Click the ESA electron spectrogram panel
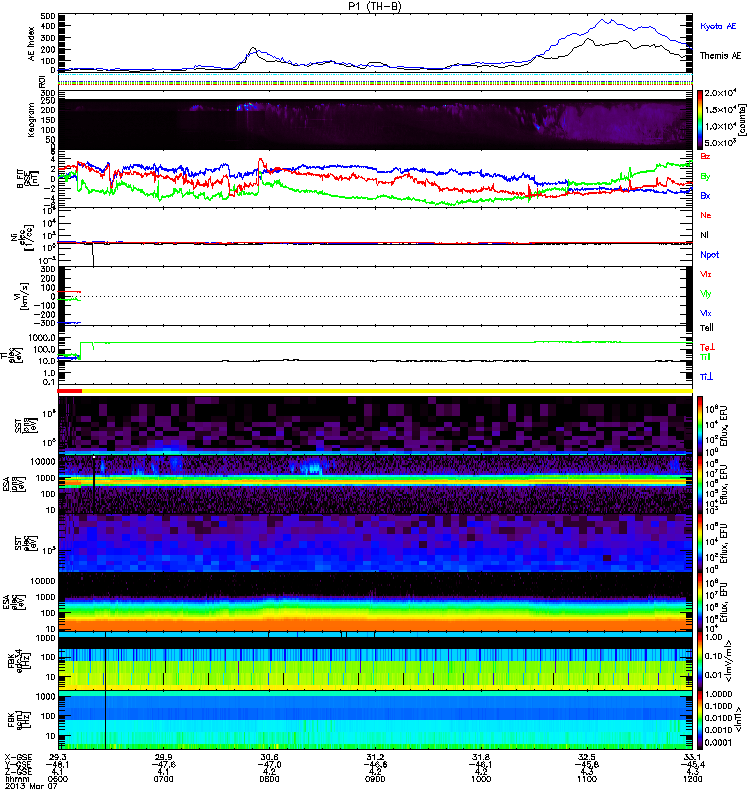Screen dimensions: 750x800 point(375,602)
